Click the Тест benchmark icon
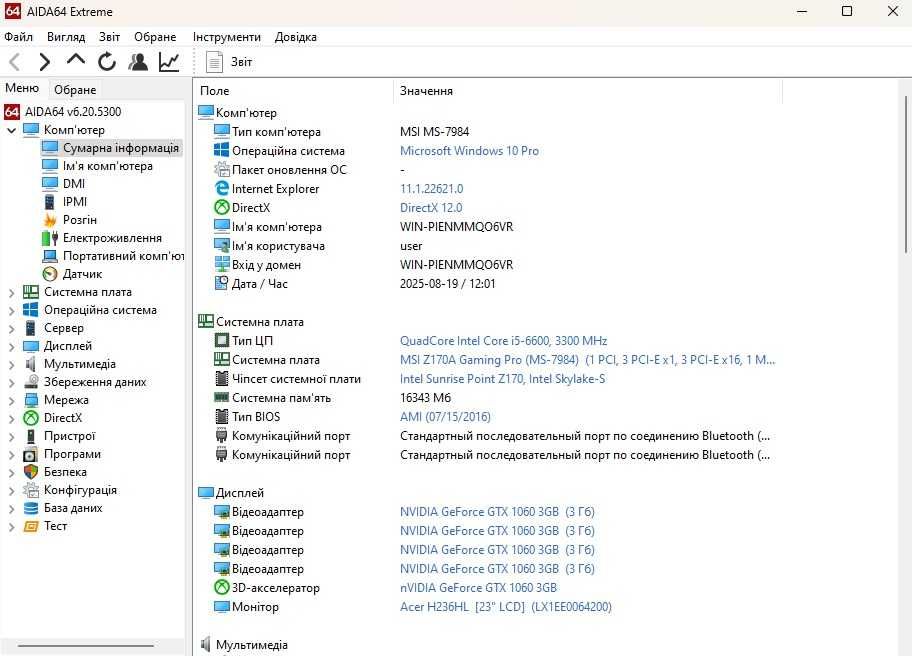The image size is (912, 656). (x=30, y=526)
